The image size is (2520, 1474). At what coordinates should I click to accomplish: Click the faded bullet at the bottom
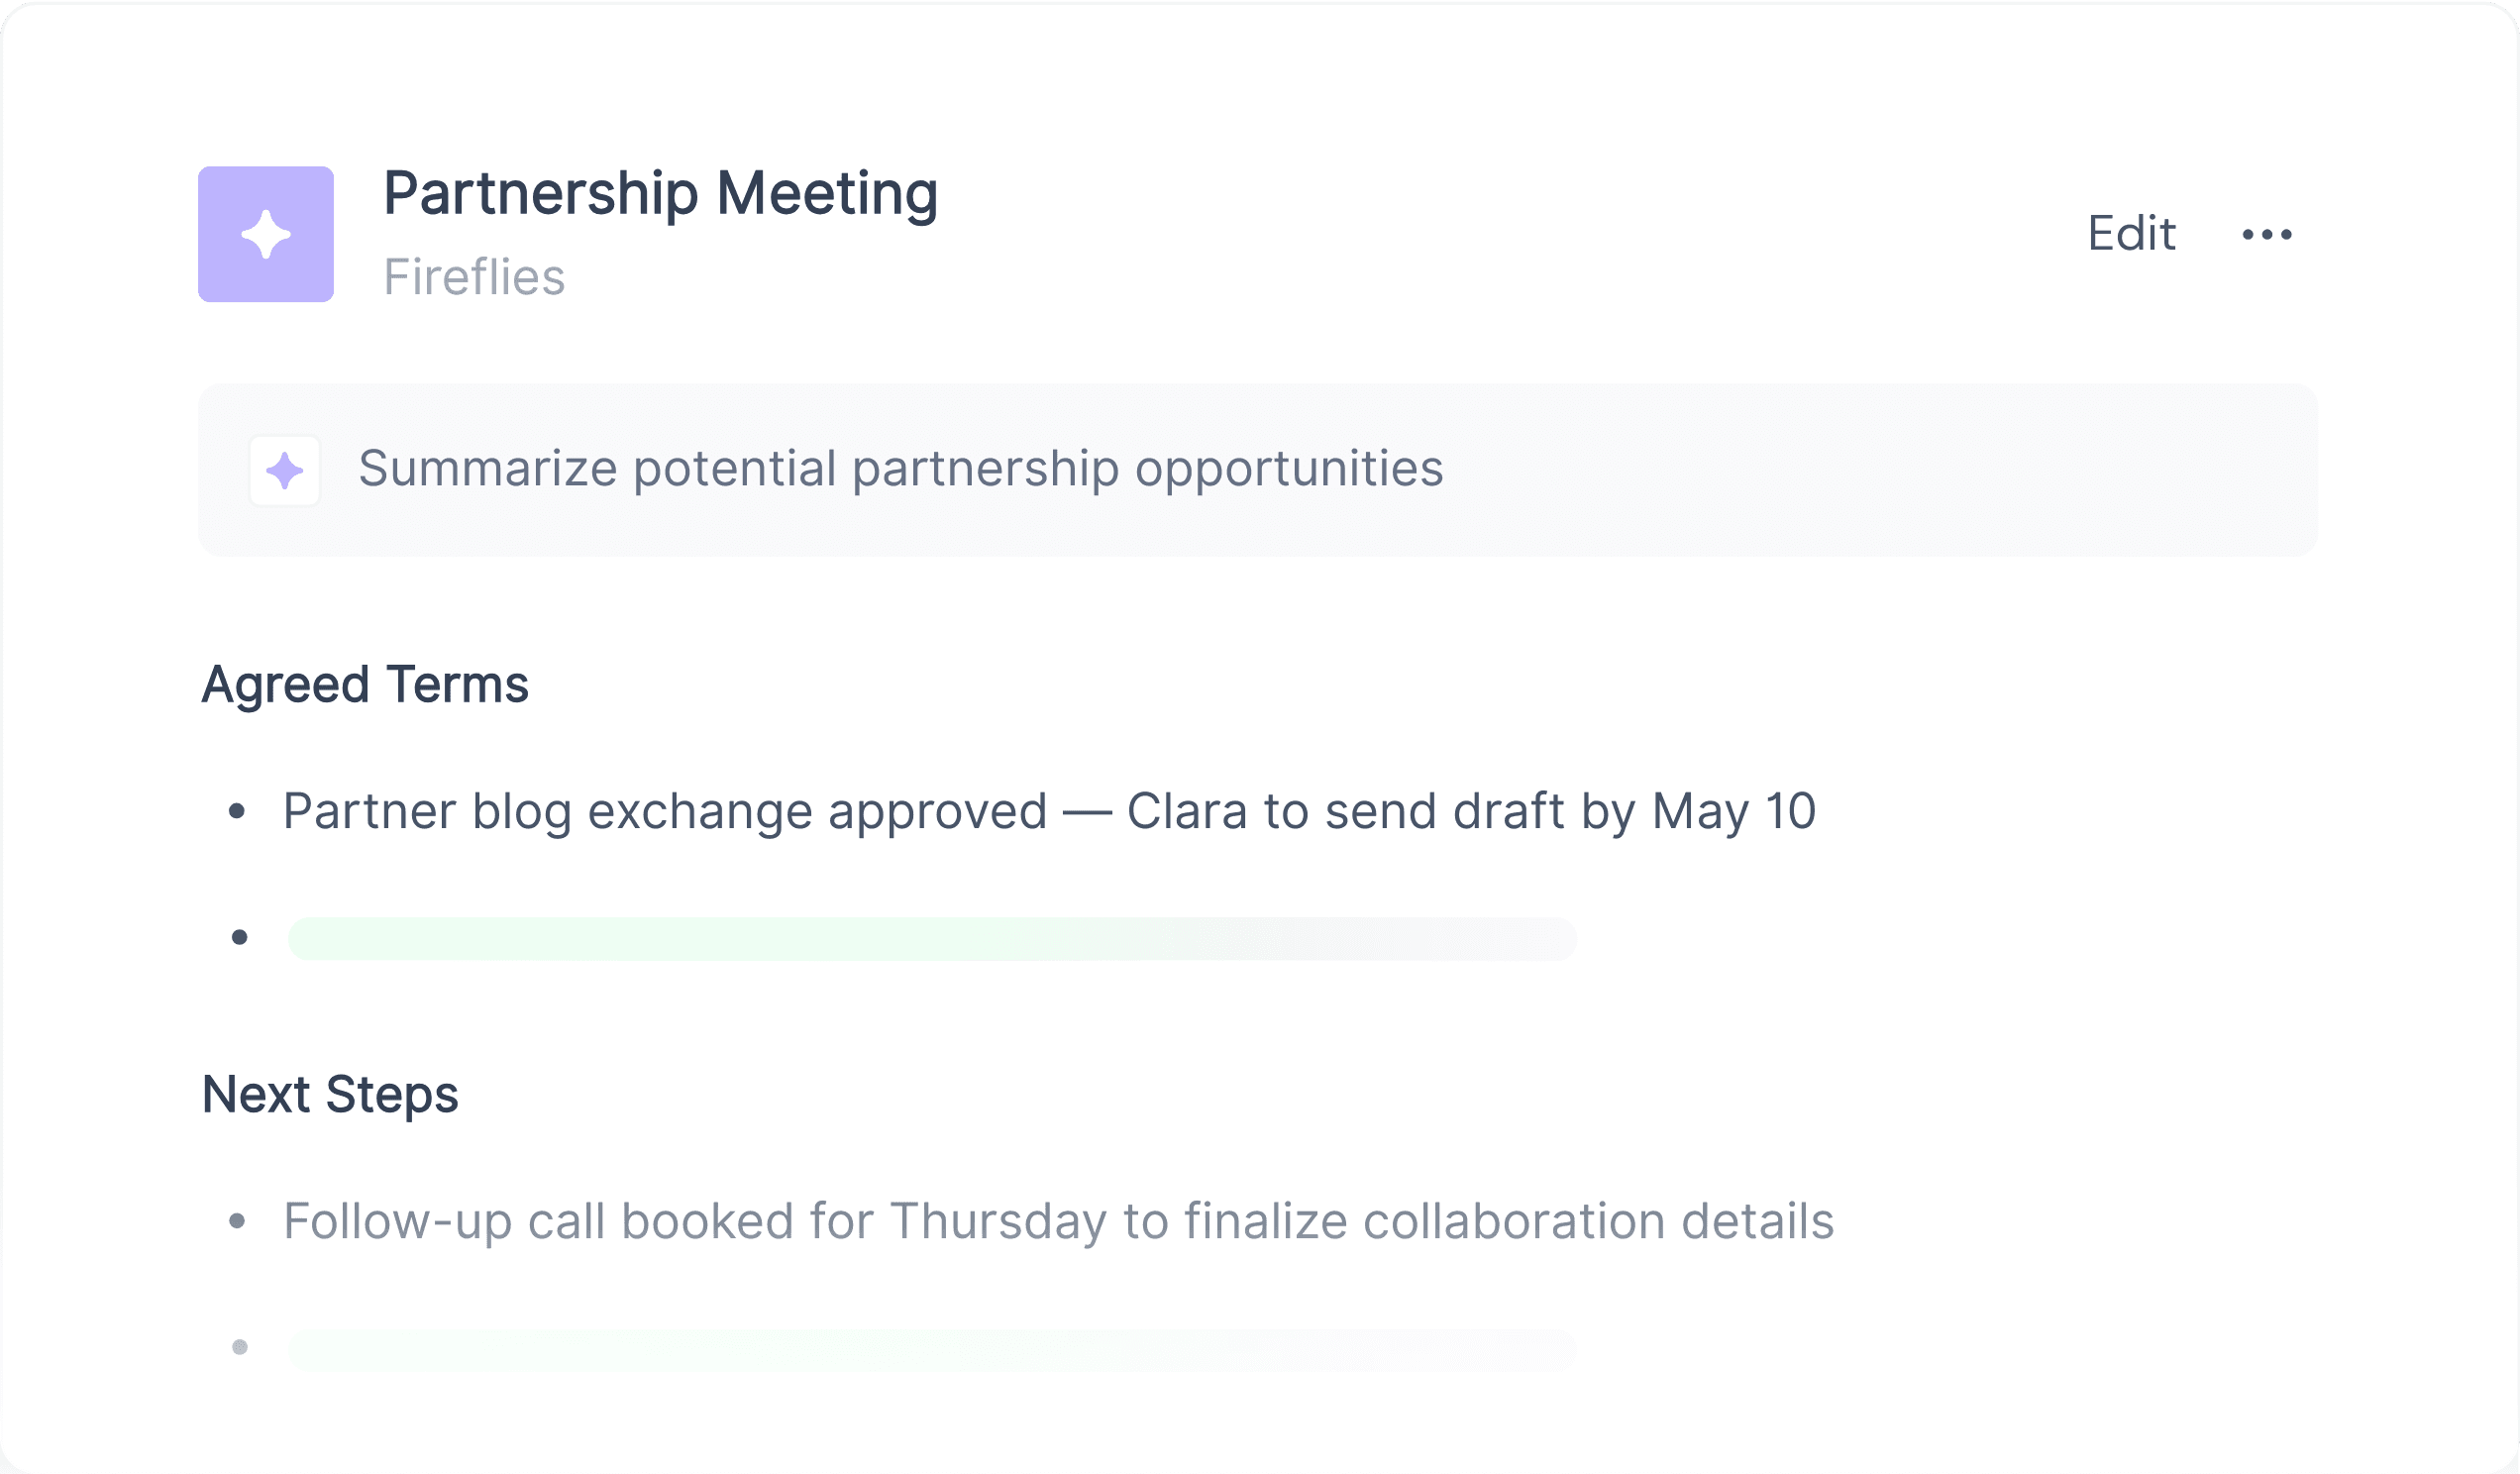(240, 1347)
